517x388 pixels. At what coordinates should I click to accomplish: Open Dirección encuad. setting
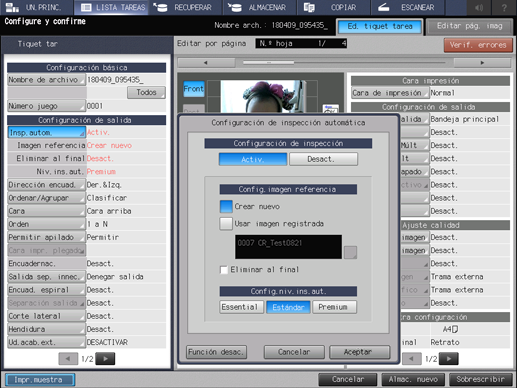pos(46,185)
